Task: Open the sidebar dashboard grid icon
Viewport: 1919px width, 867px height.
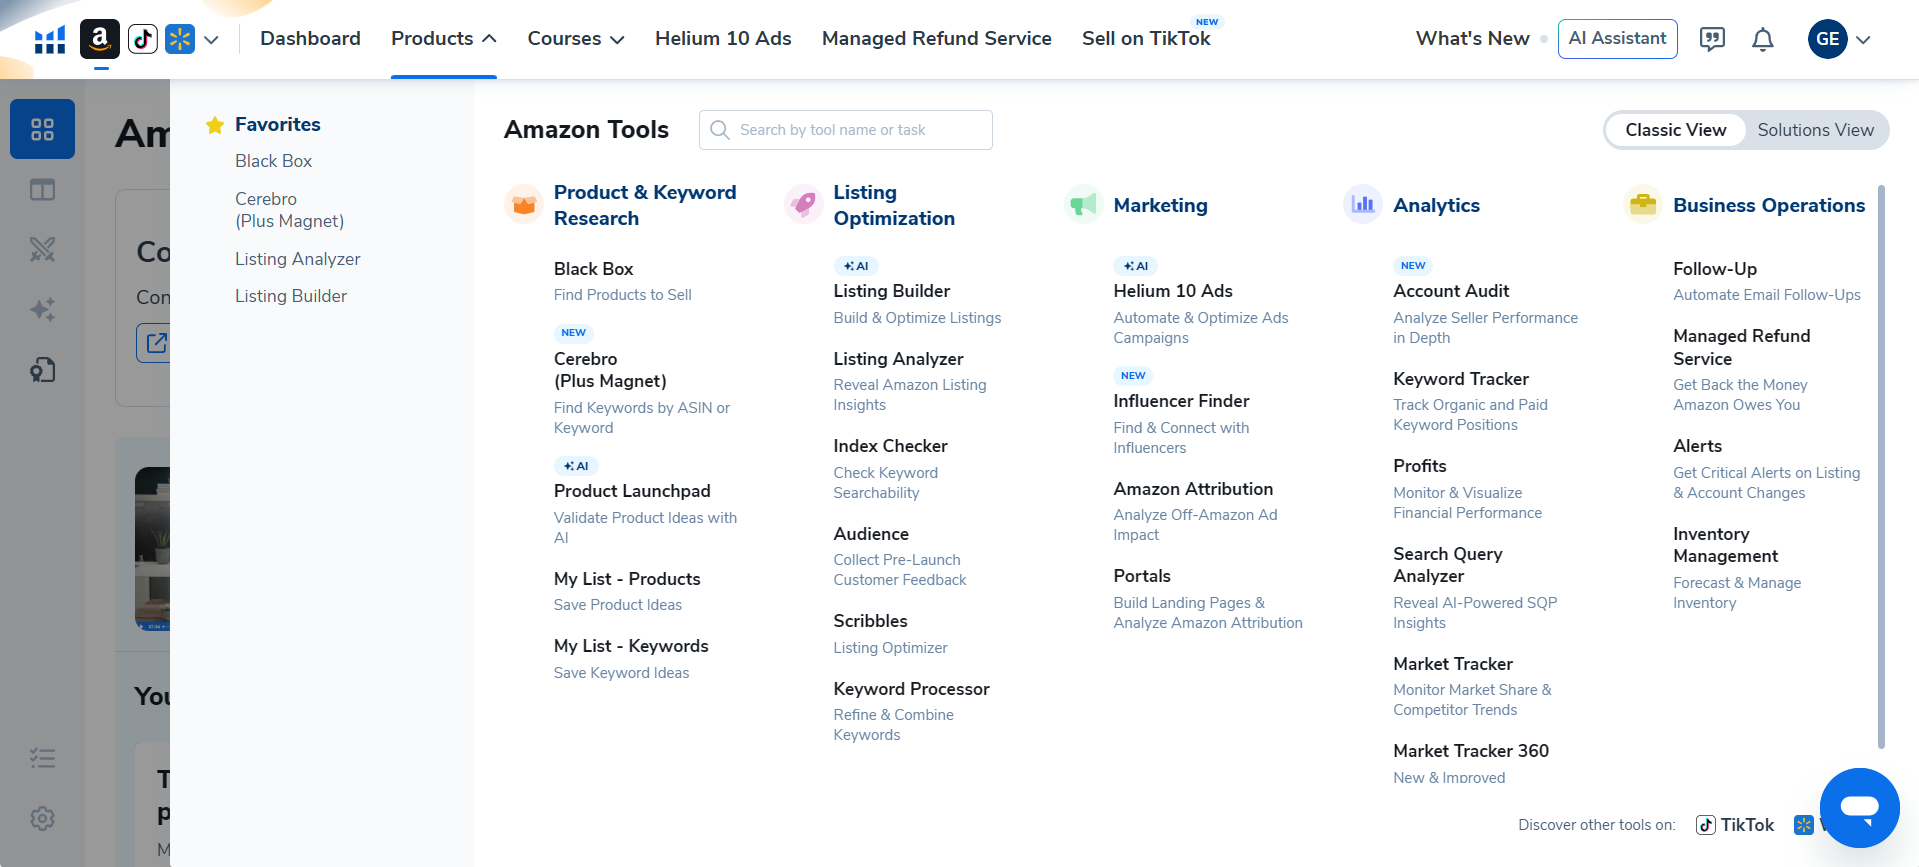Action: [x=42, y=129]
